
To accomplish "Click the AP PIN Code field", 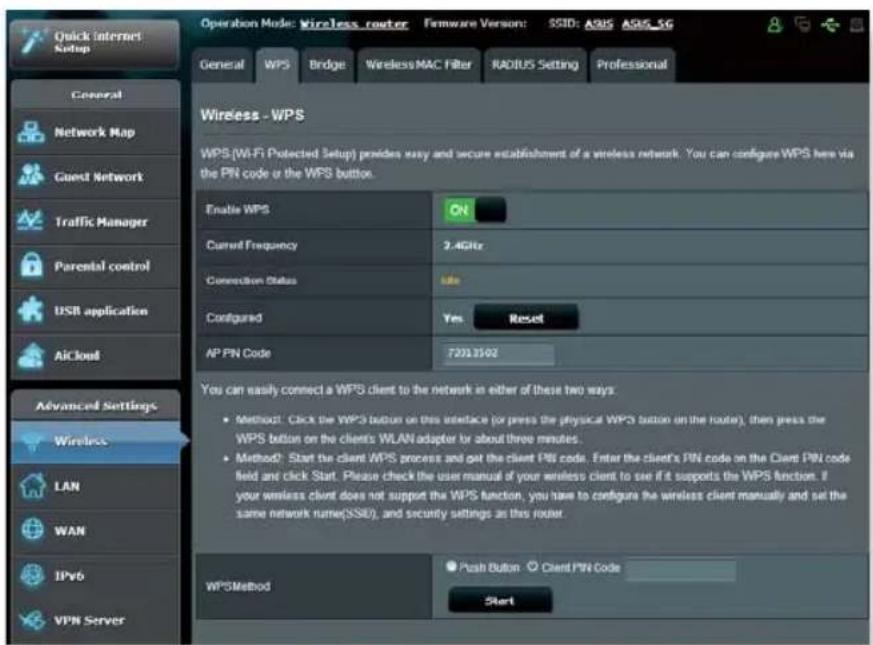I will coord(498,354).
